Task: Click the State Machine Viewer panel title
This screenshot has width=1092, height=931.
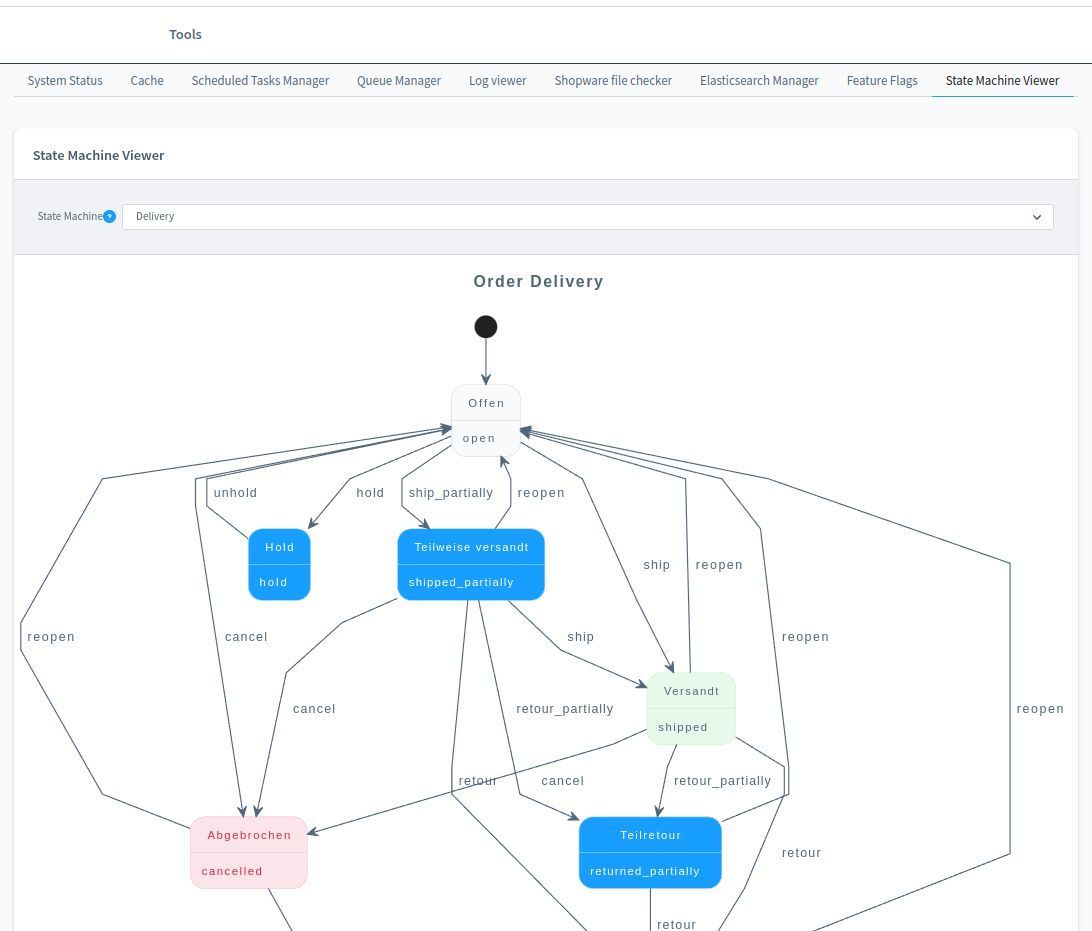Action: click(98, 155)
